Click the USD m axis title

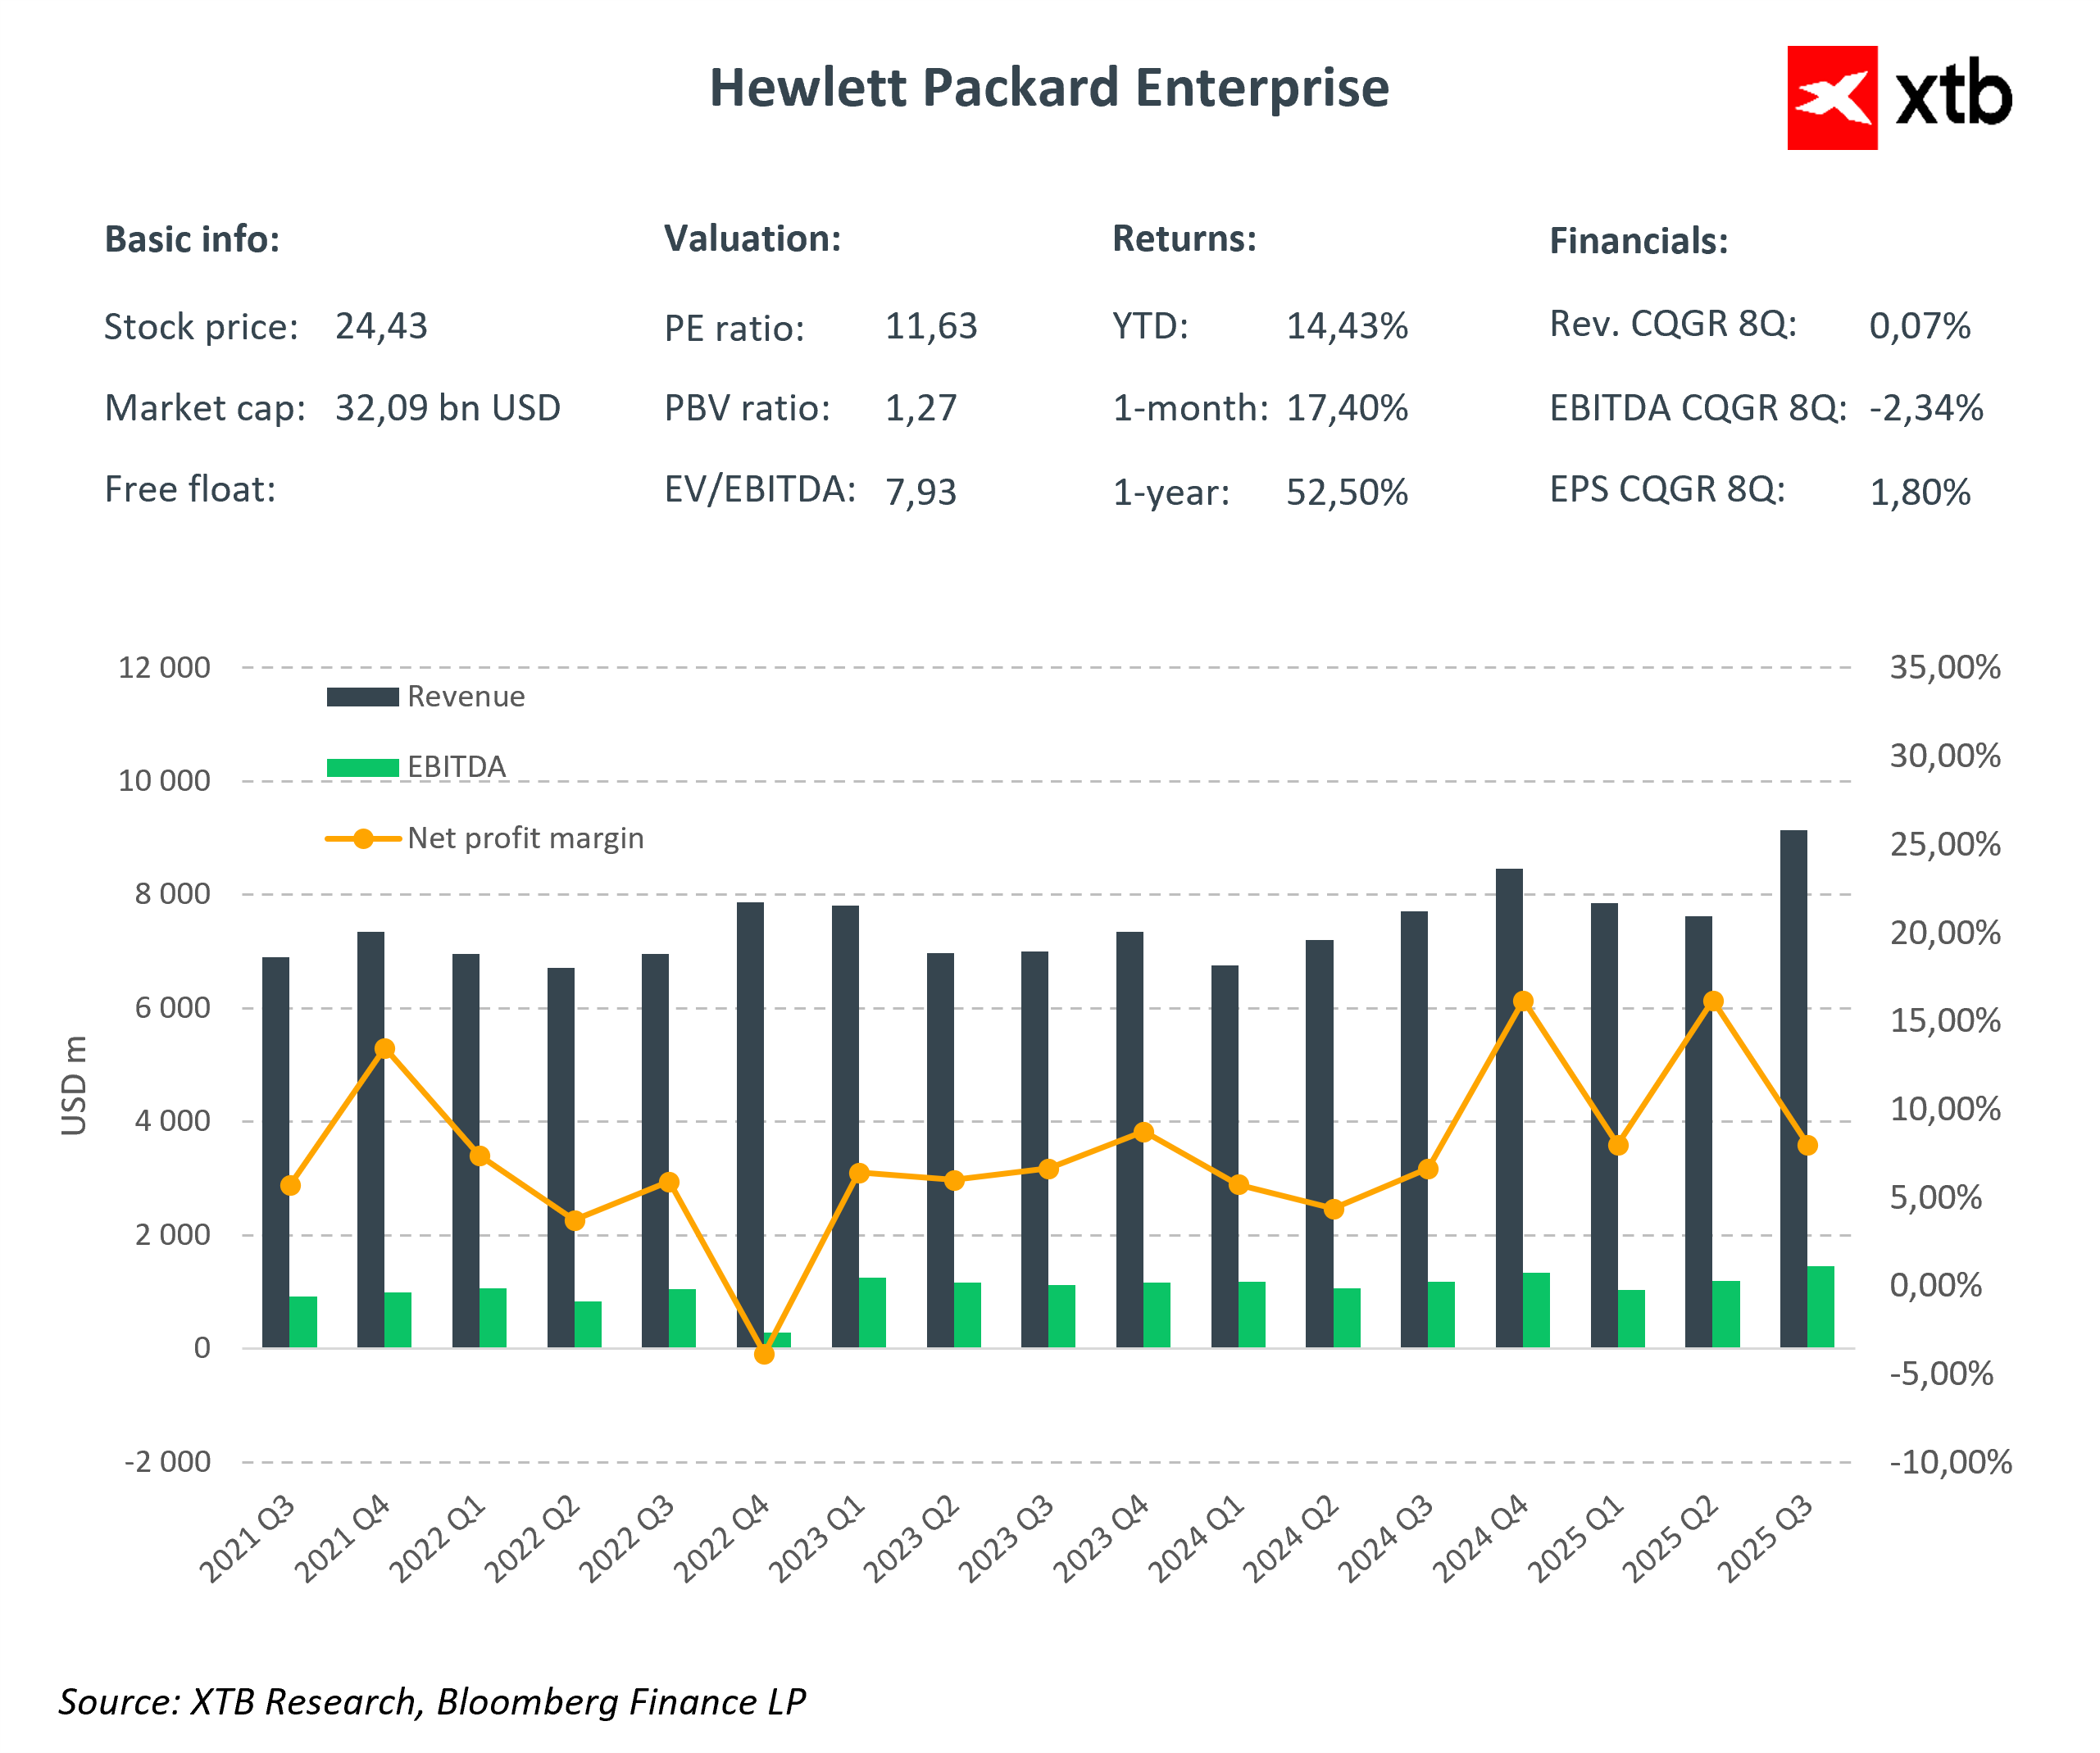(x=74, y=1086)
